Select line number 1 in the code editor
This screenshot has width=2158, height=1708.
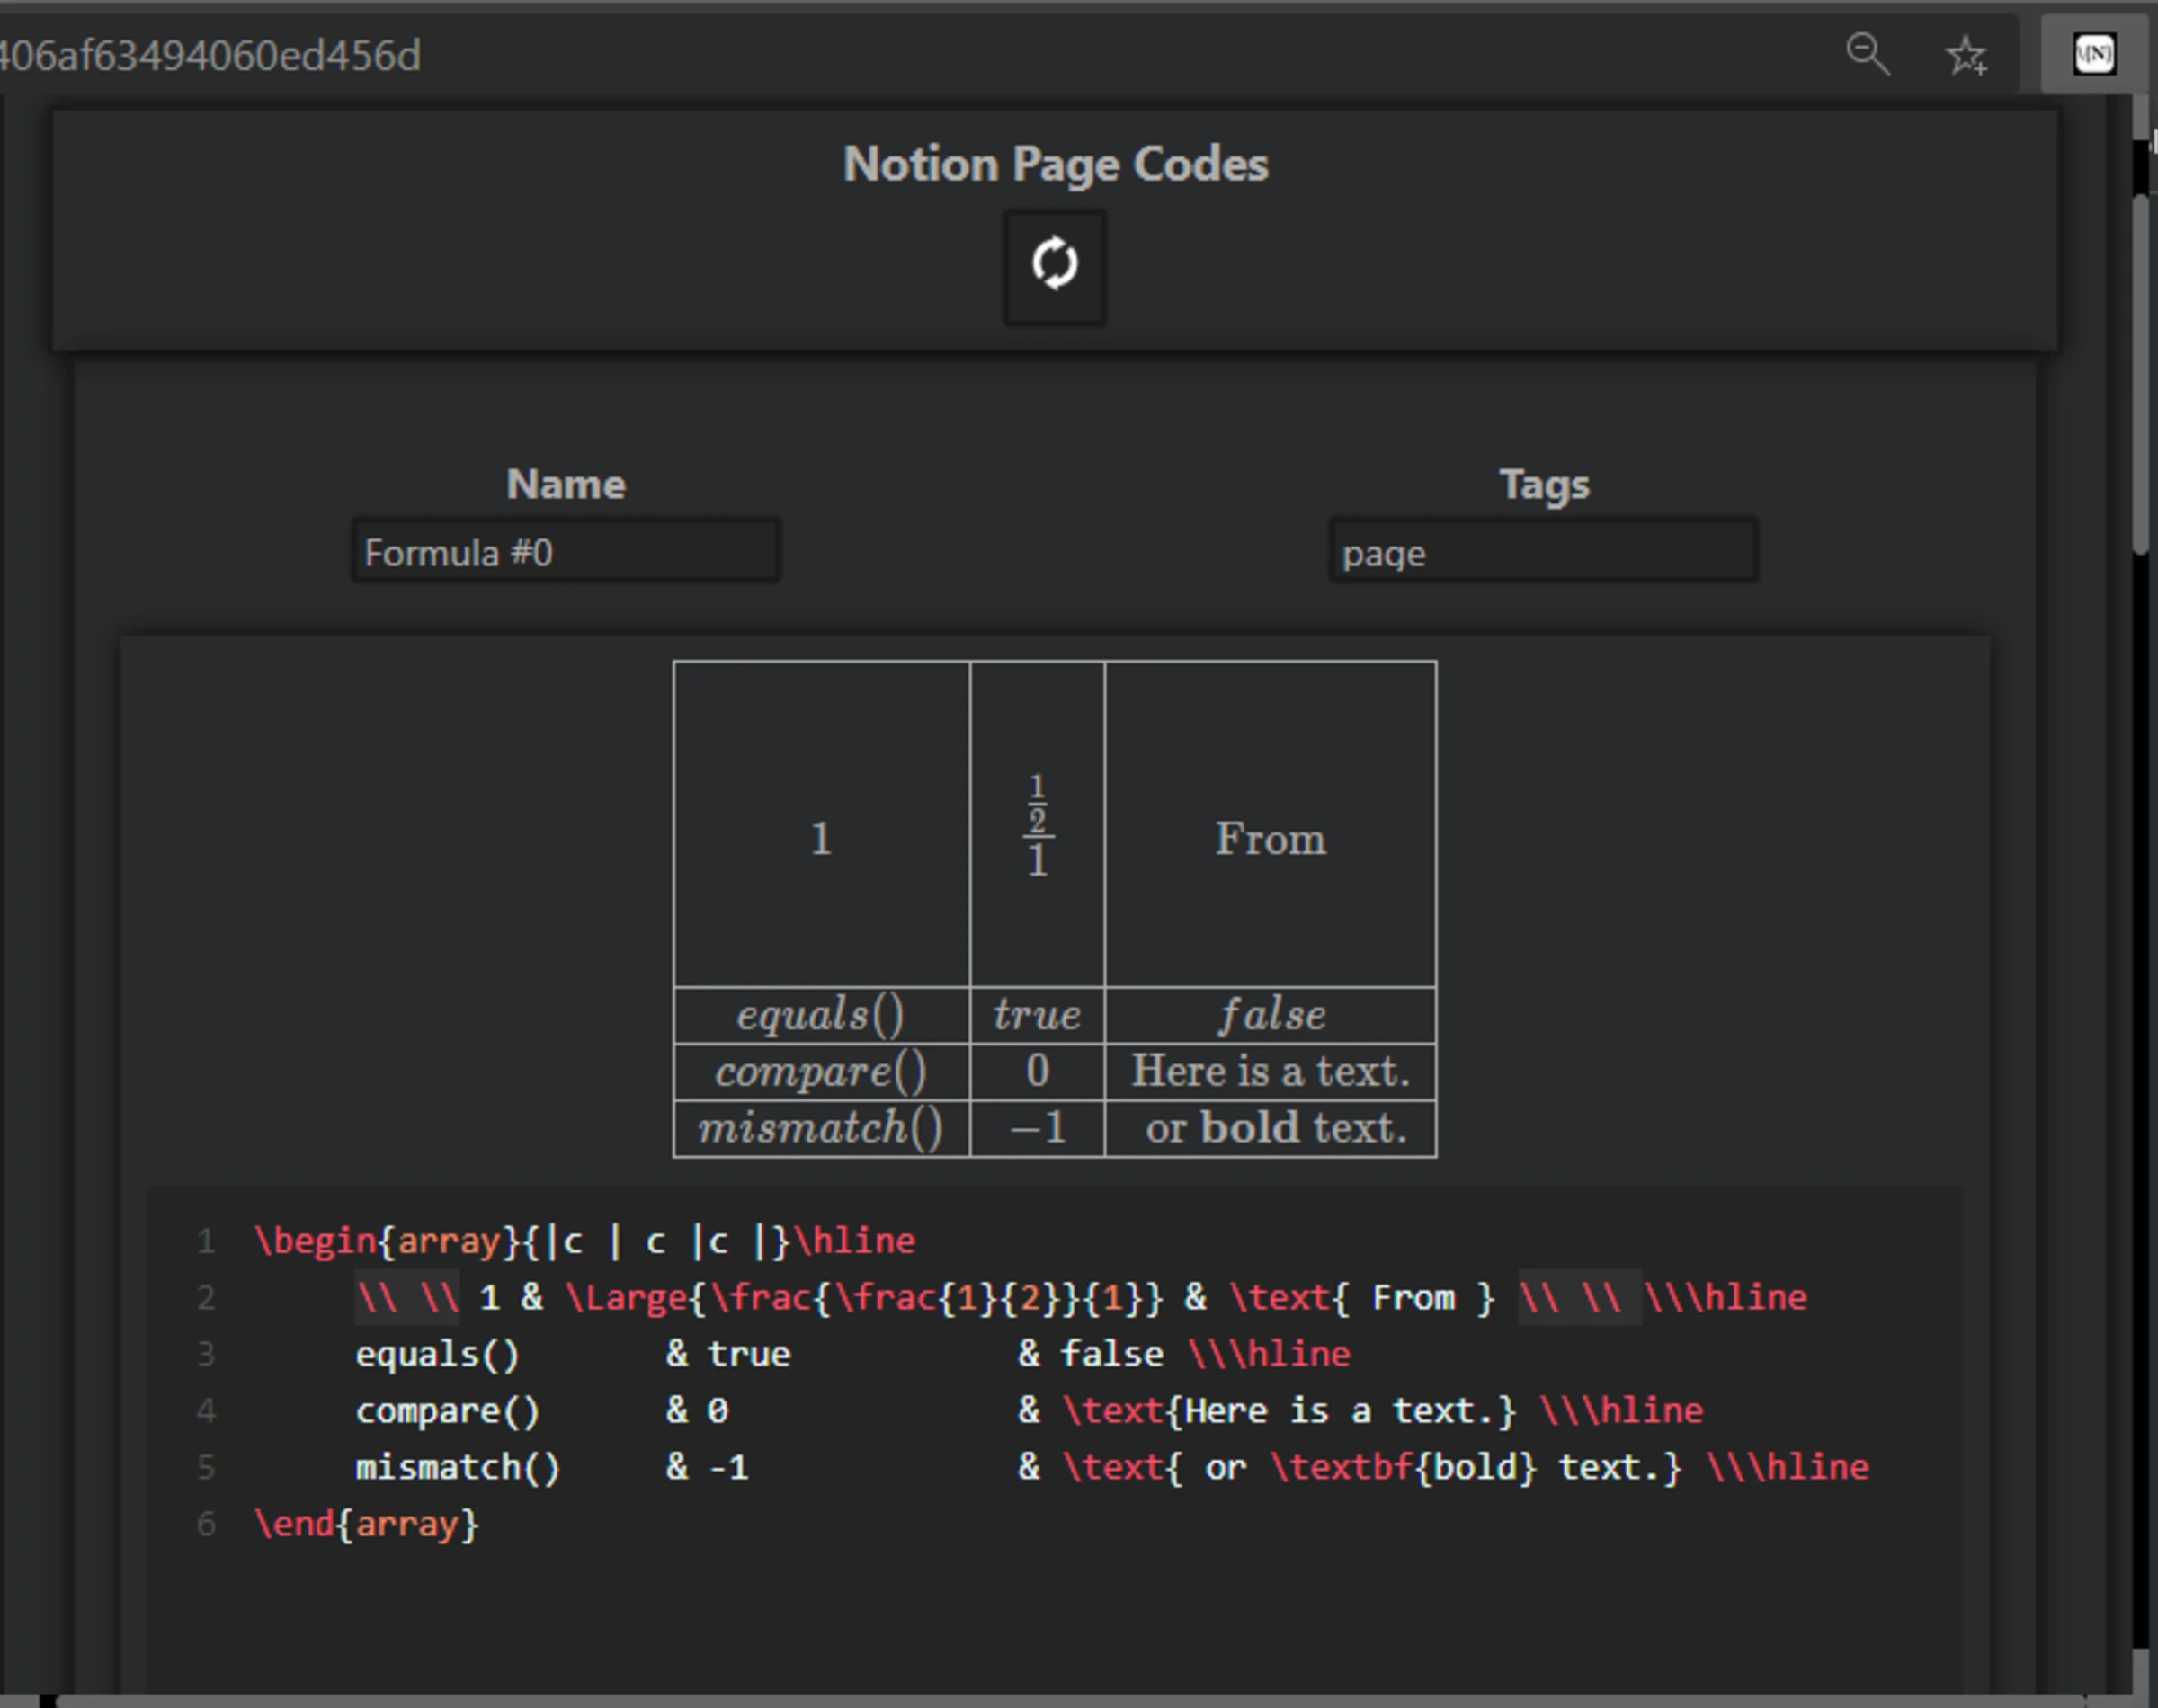pos(206,1241)
